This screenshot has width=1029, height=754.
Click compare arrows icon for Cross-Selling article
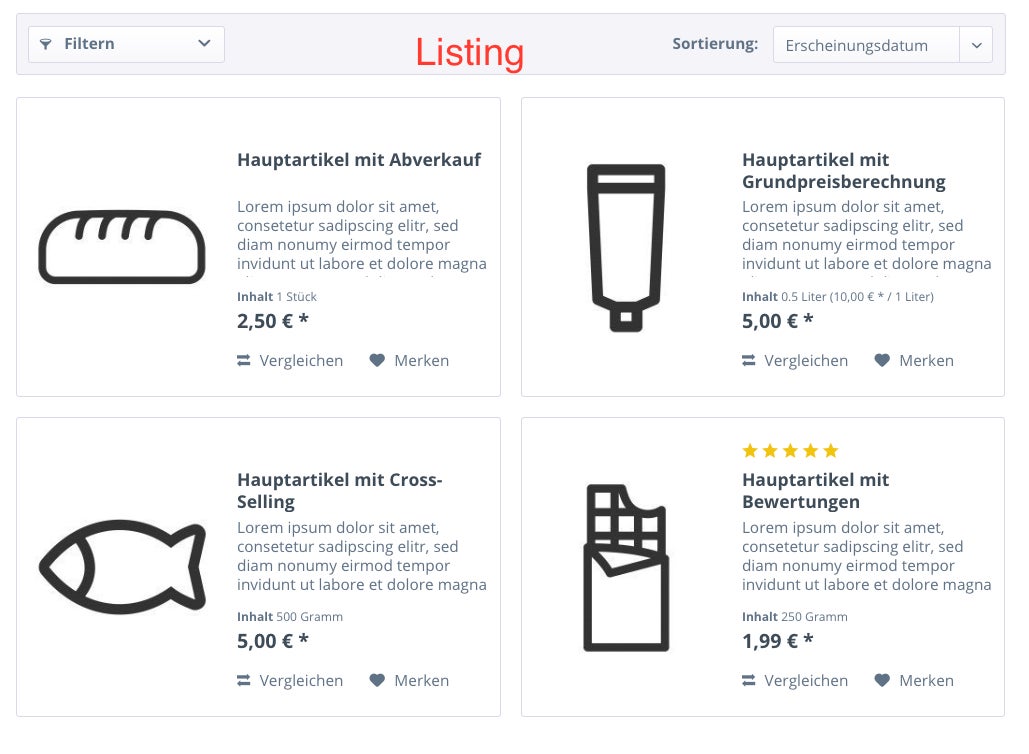coord(243,681)
